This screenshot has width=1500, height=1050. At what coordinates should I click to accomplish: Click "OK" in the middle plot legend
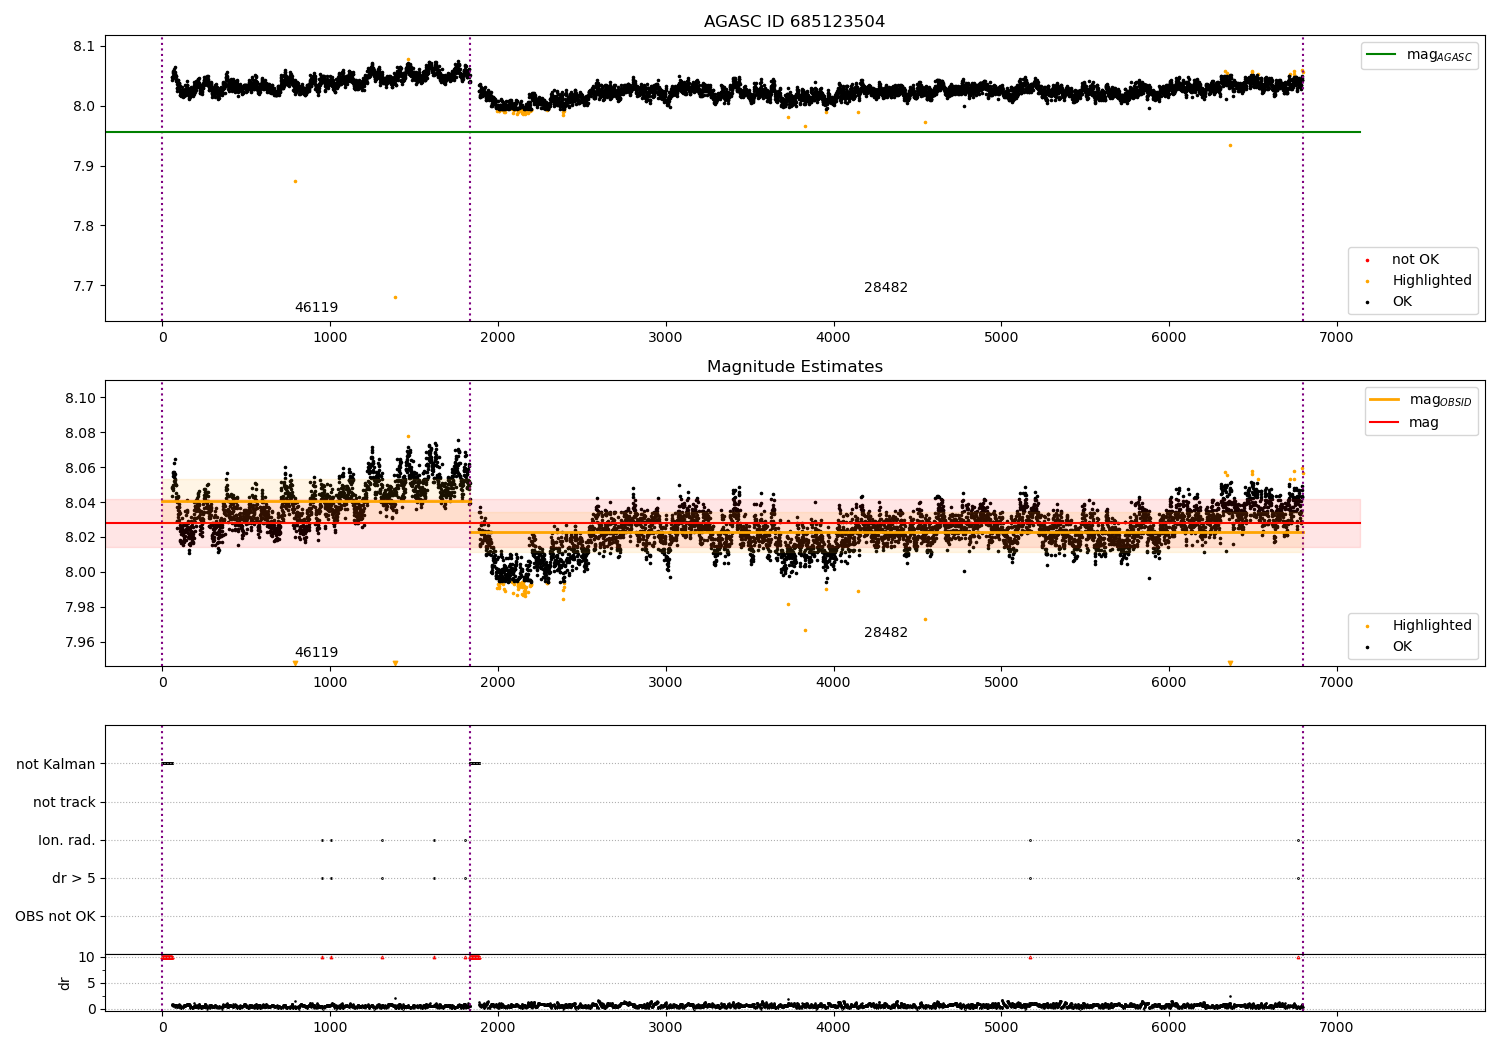click(1402, 646)
